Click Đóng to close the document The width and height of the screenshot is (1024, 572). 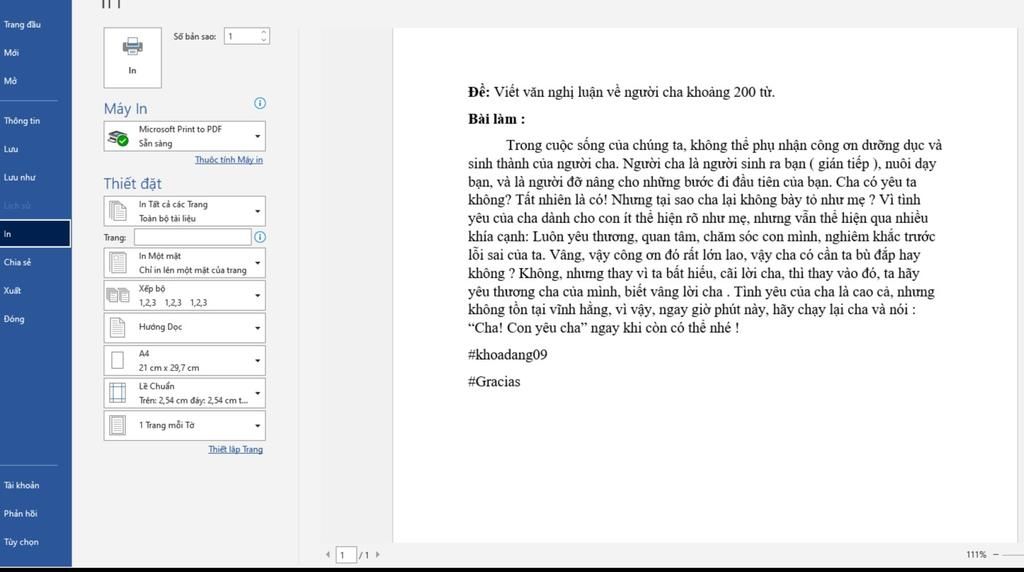[x=14, y=319]
